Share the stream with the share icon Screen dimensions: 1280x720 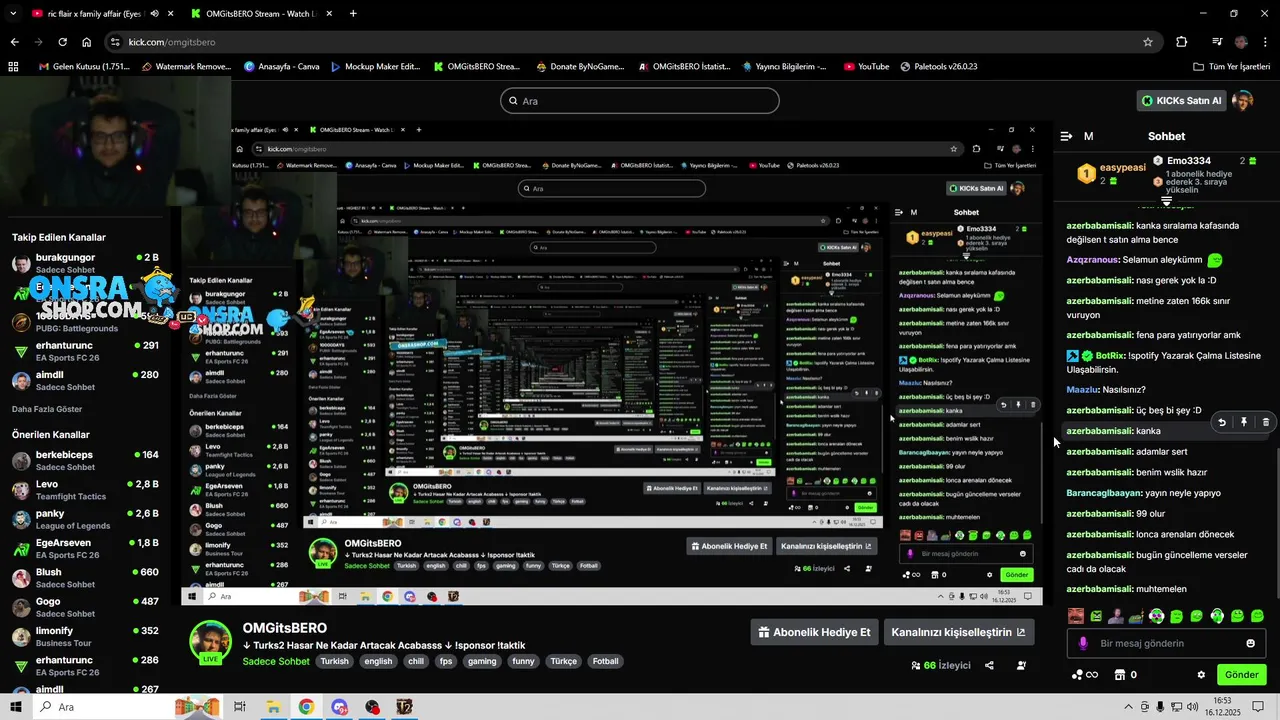click(989, 665)
